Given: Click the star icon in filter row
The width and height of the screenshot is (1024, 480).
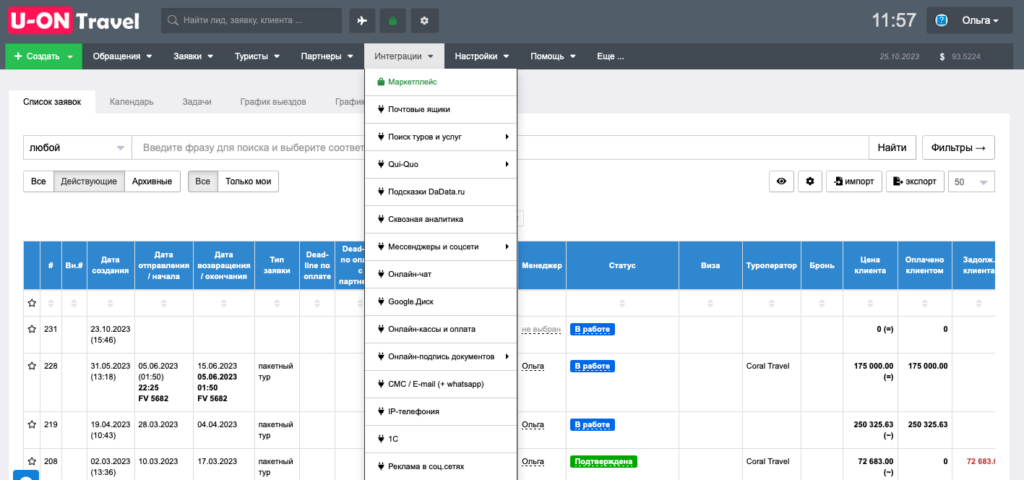Looking at the screenshot, I should [x=31, y=303].
